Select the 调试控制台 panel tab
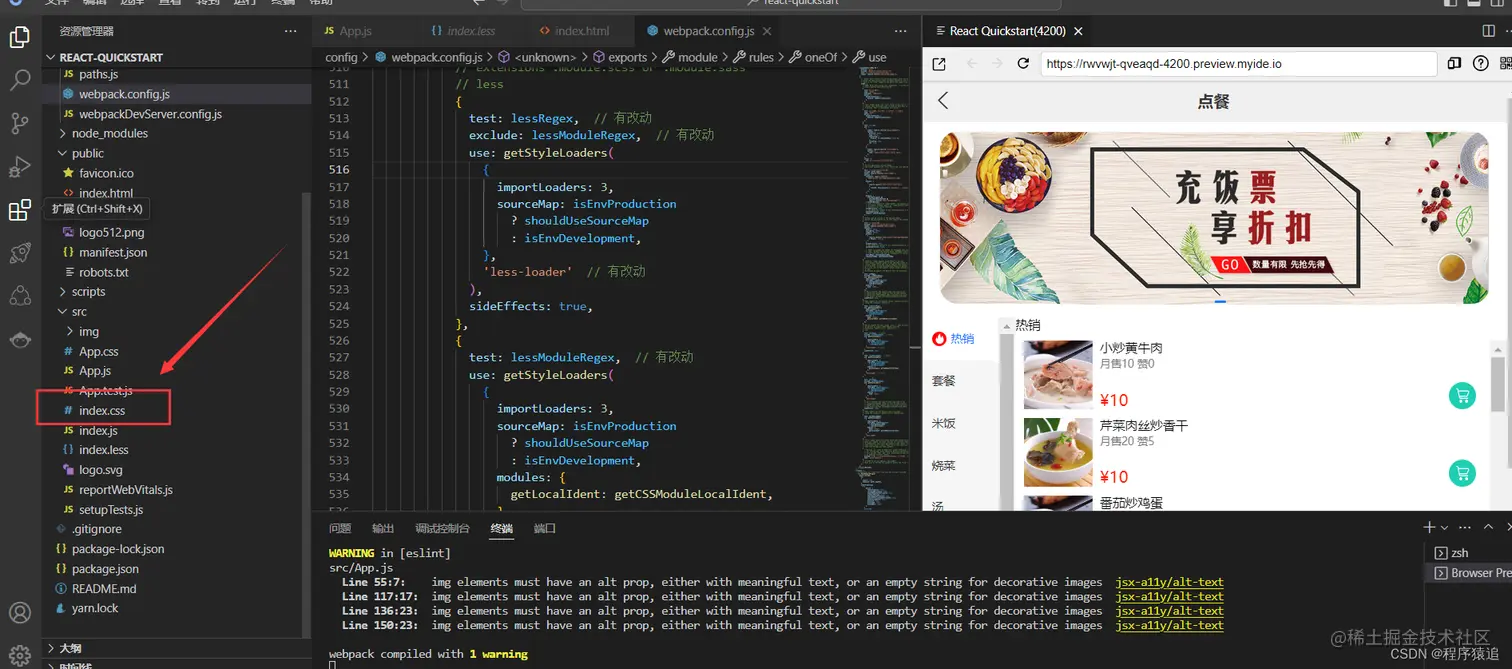The width and height of the screenshot is (1512, 669). [x=442, y=528]
